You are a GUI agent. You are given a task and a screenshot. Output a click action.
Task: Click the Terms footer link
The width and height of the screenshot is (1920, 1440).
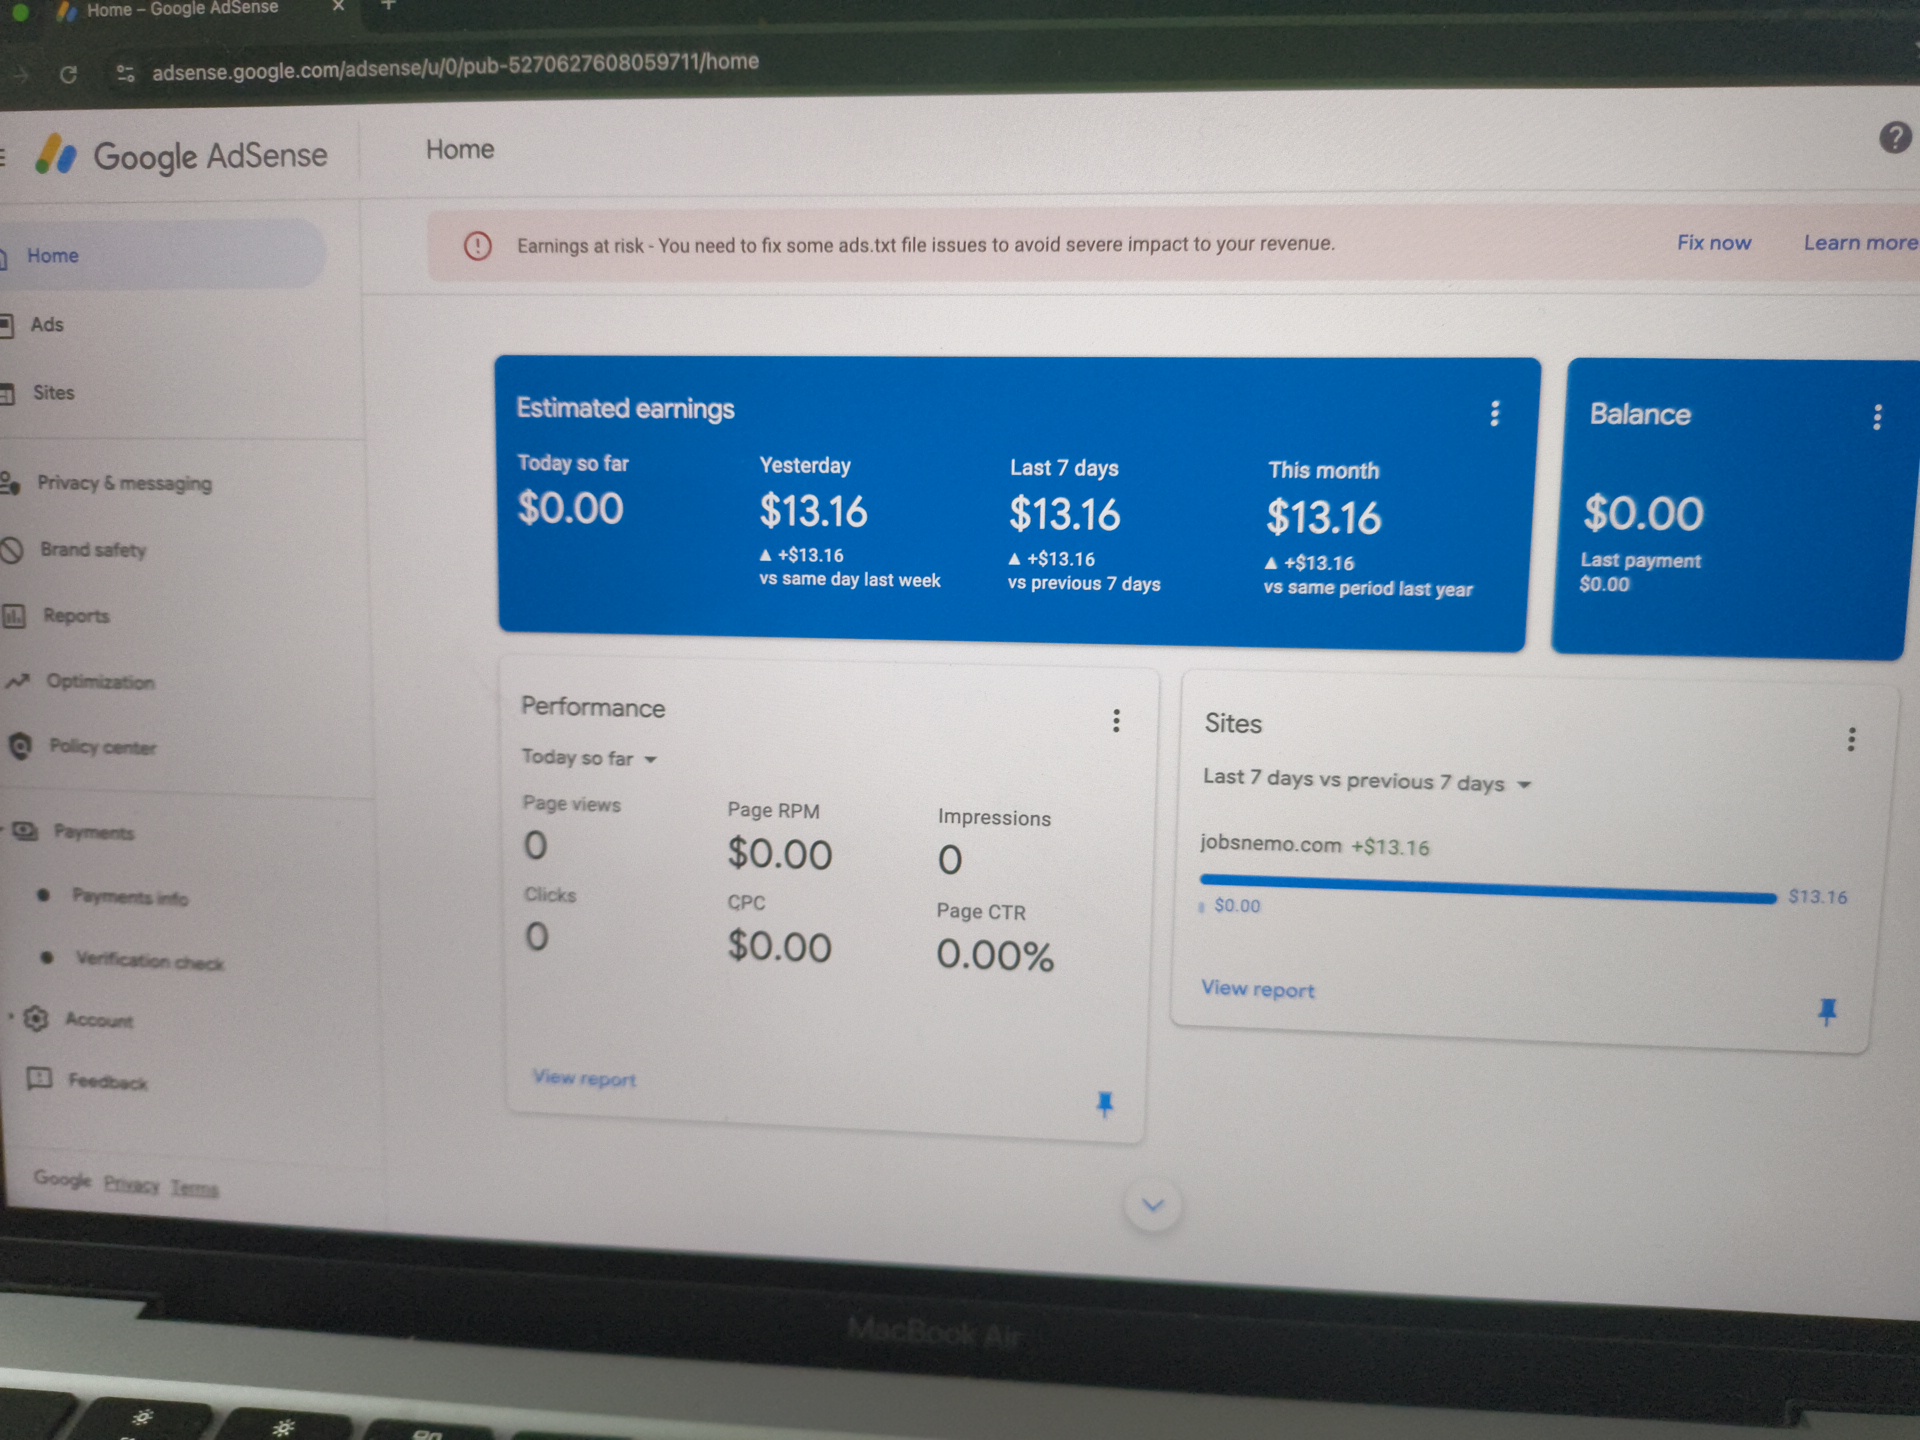point(194,1188)
